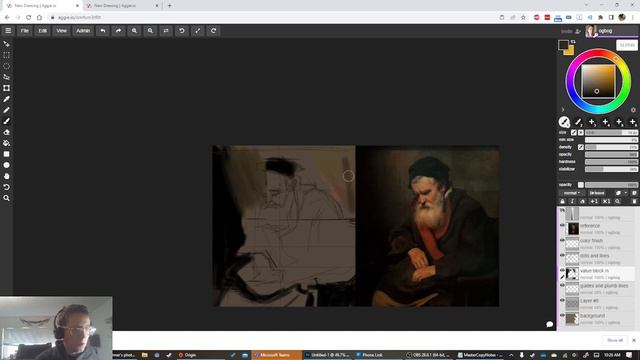Image resolution: width=640 pixels, height=360 pixels.
Task: Select brush preset slot 2
Action: 578,122
